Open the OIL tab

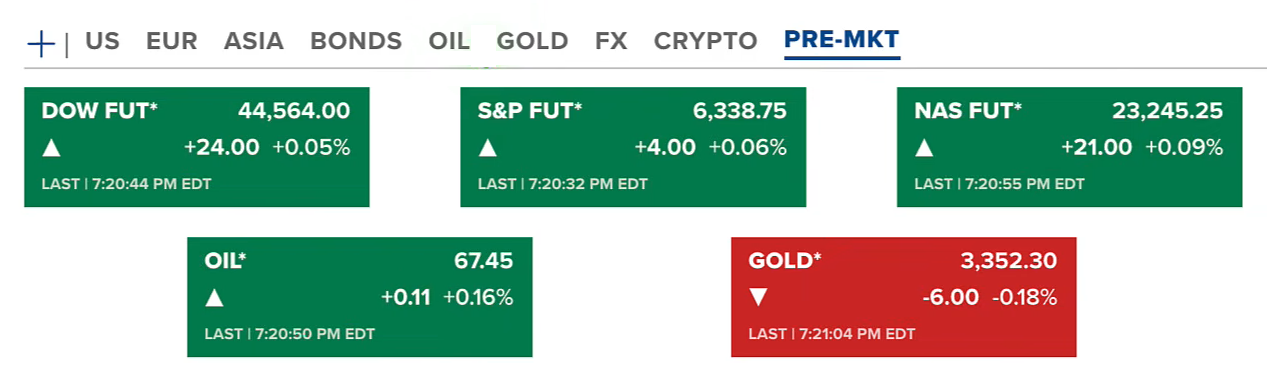point(449,42)
